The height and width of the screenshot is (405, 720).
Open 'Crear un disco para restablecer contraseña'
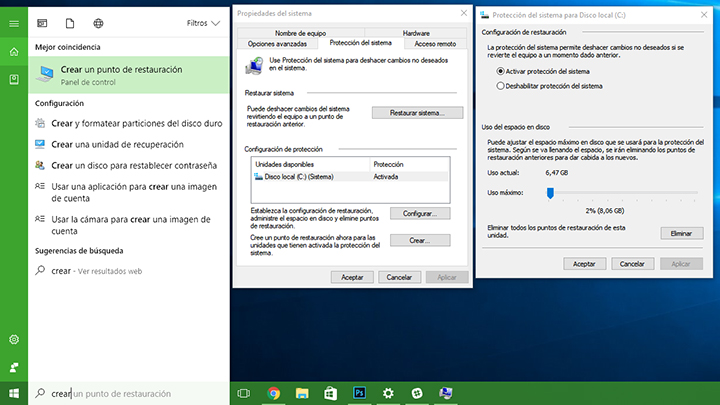129,165
